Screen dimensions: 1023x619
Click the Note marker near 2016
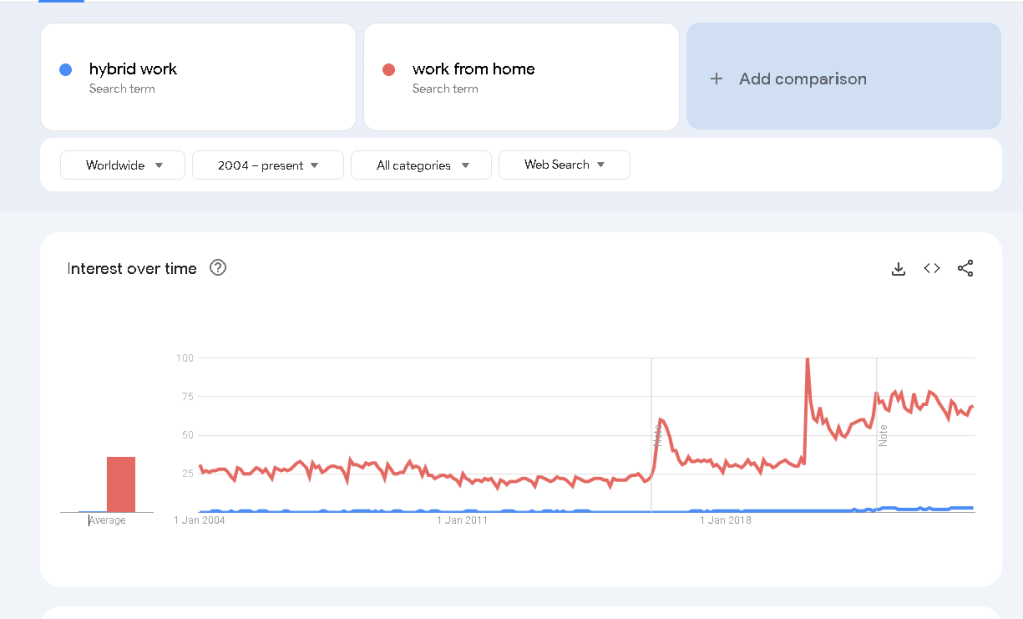click(x=657, y=436)
